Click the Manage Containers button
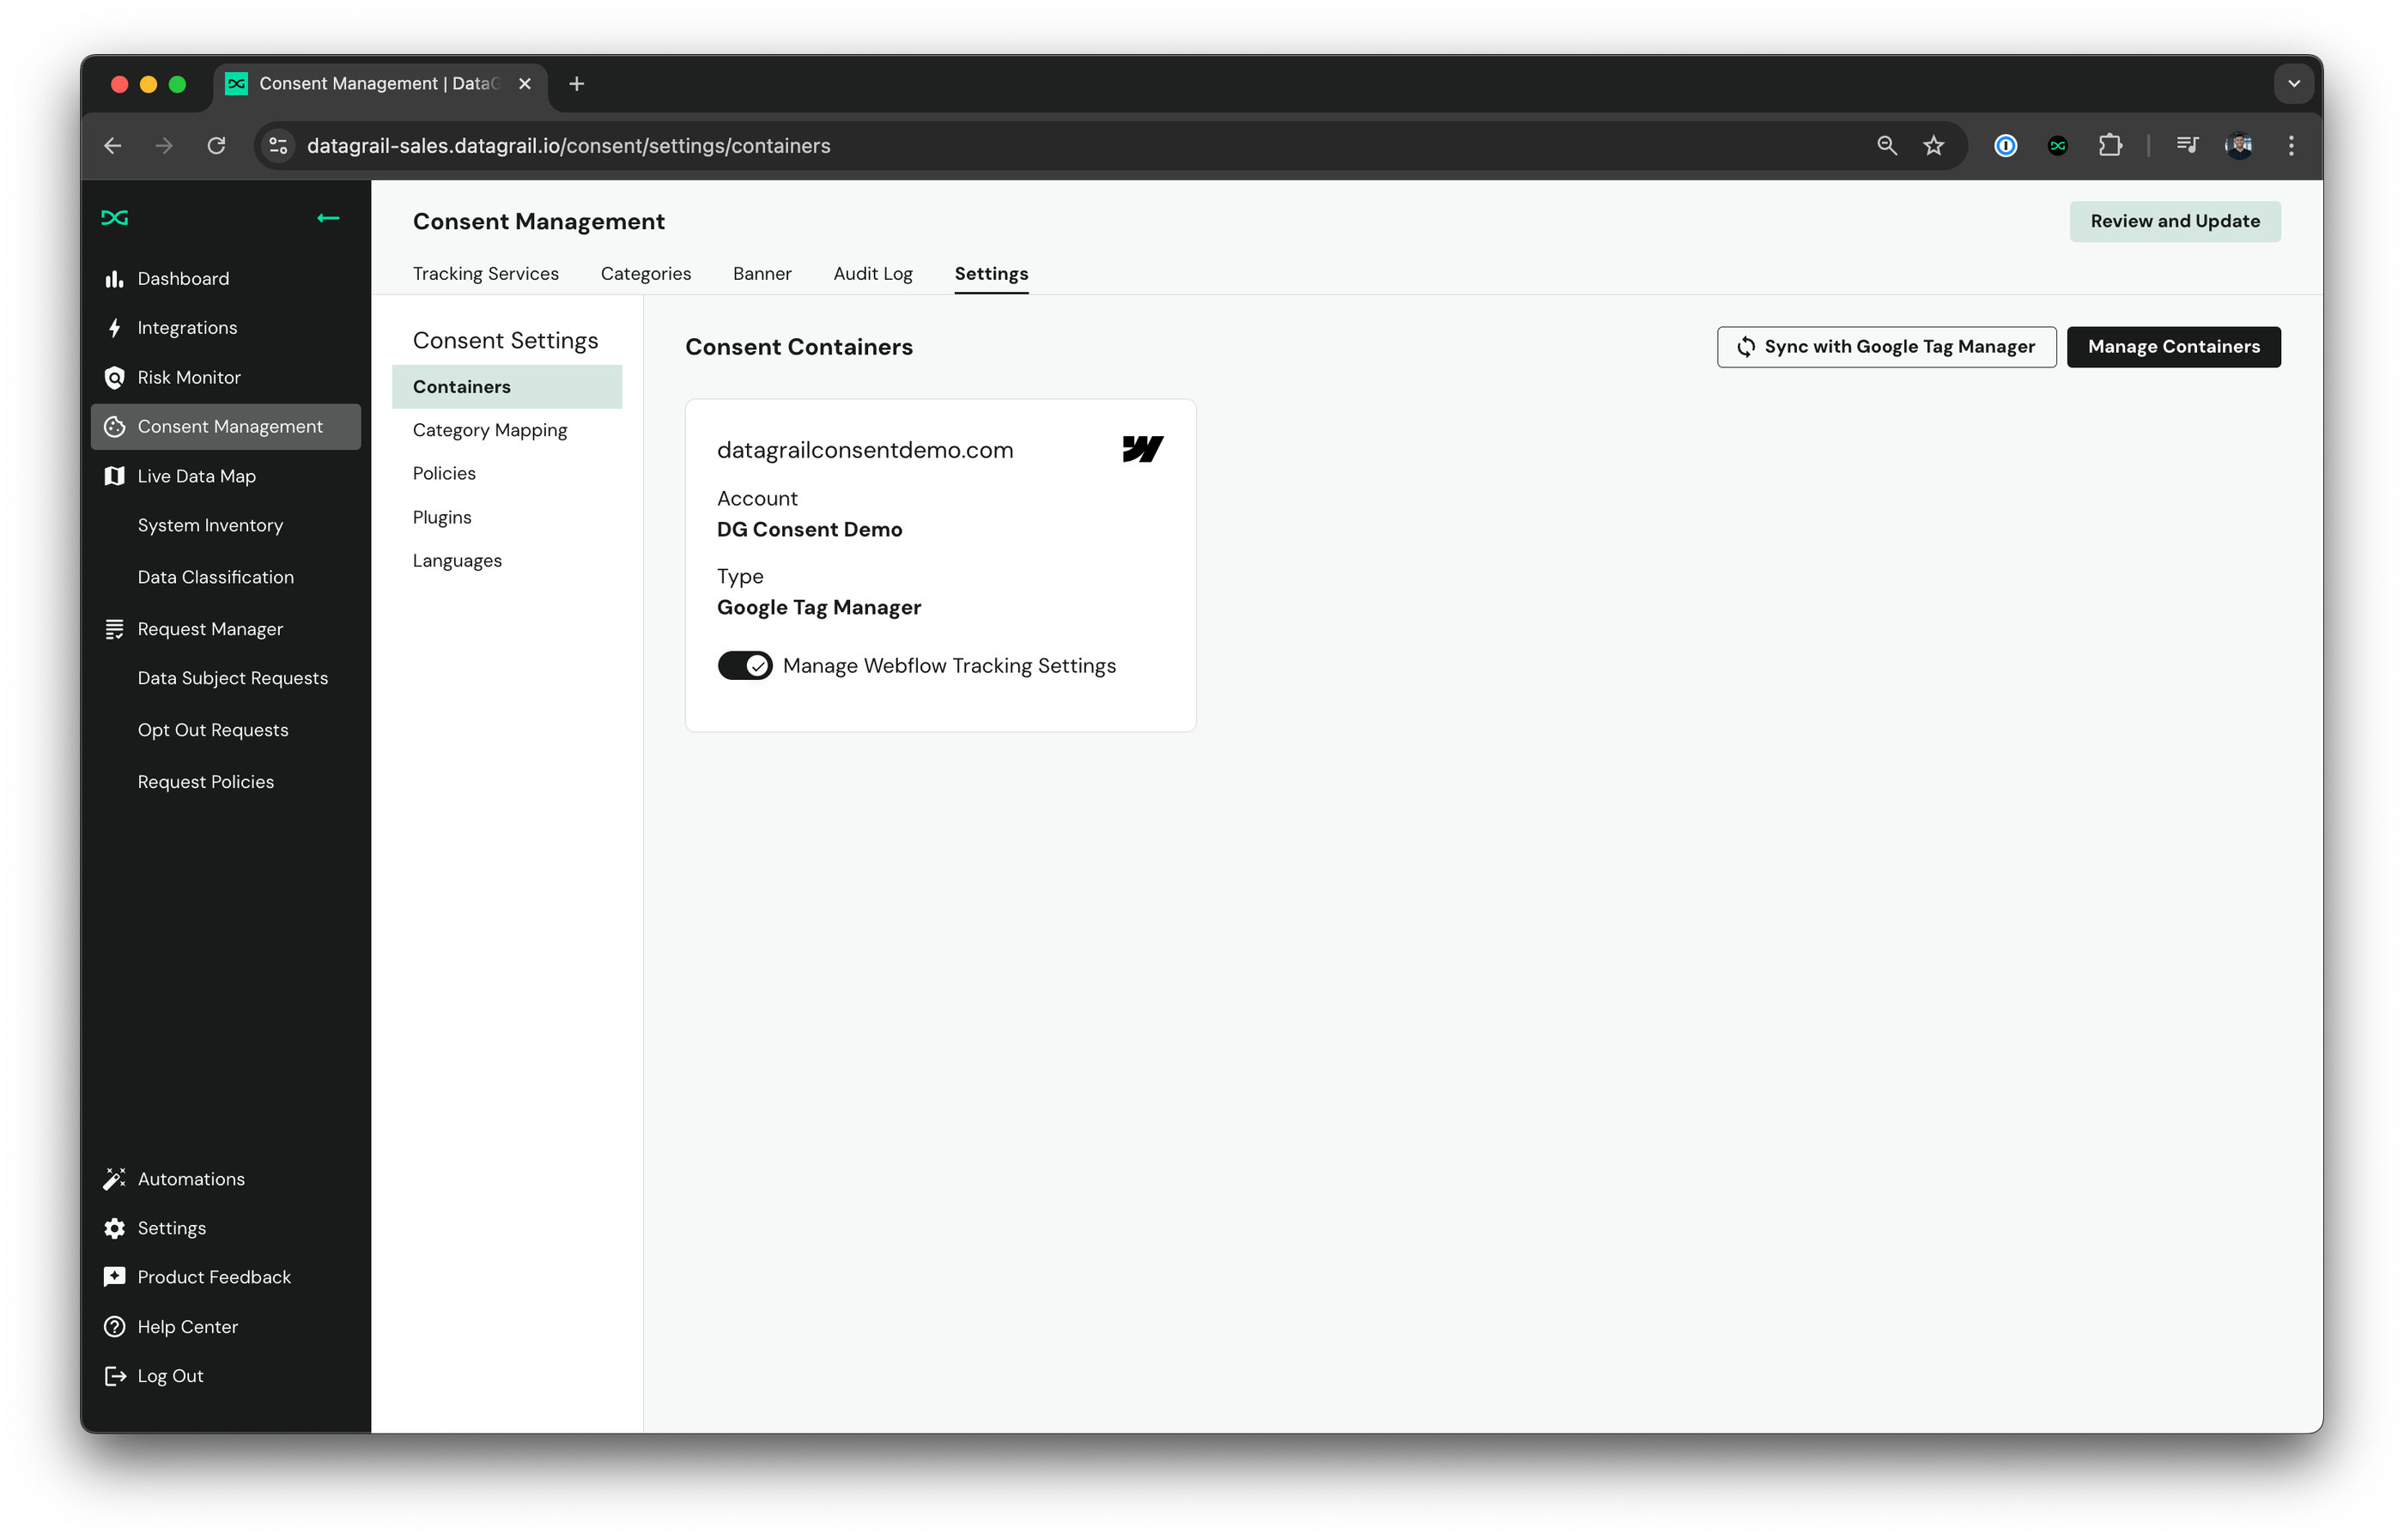Viewport: 2404px width, 1540px height. 2175,347
